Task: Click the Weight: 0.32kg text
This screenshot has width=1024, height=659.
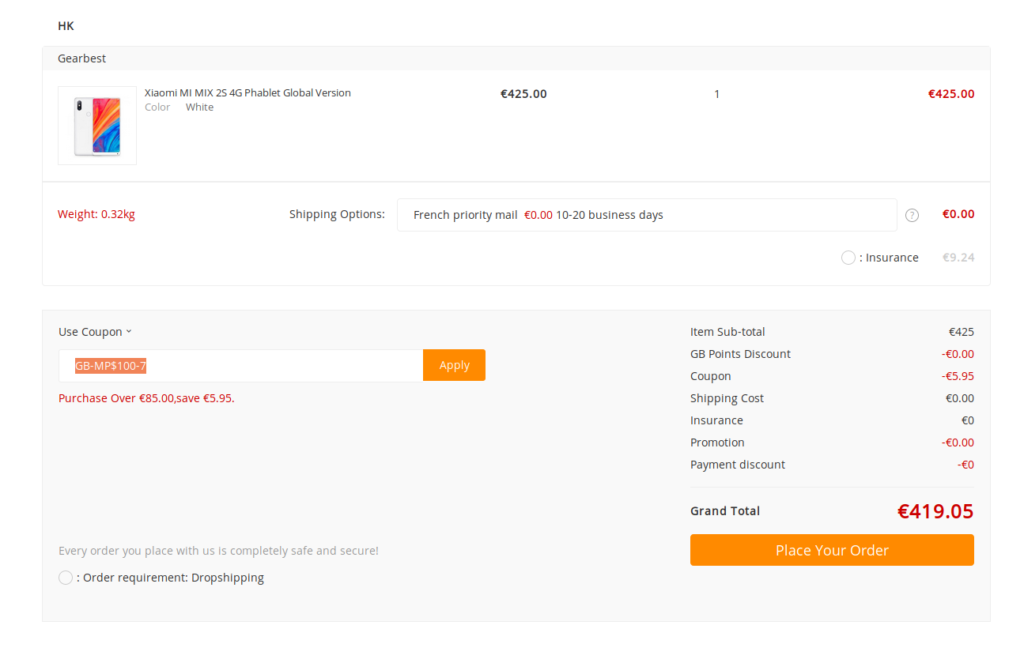Action: 96,214
